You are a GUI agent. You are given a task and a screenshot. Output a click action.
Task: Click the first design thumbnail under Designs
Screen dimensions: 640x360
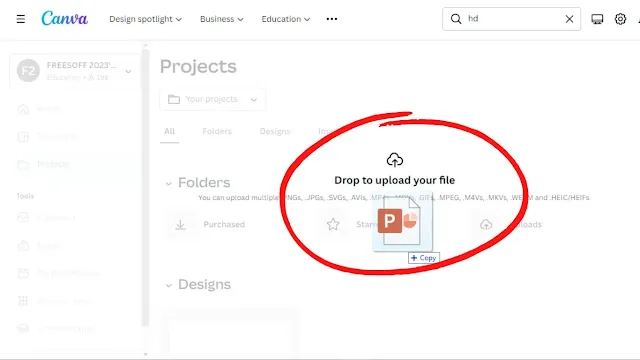tap(230, 333)
